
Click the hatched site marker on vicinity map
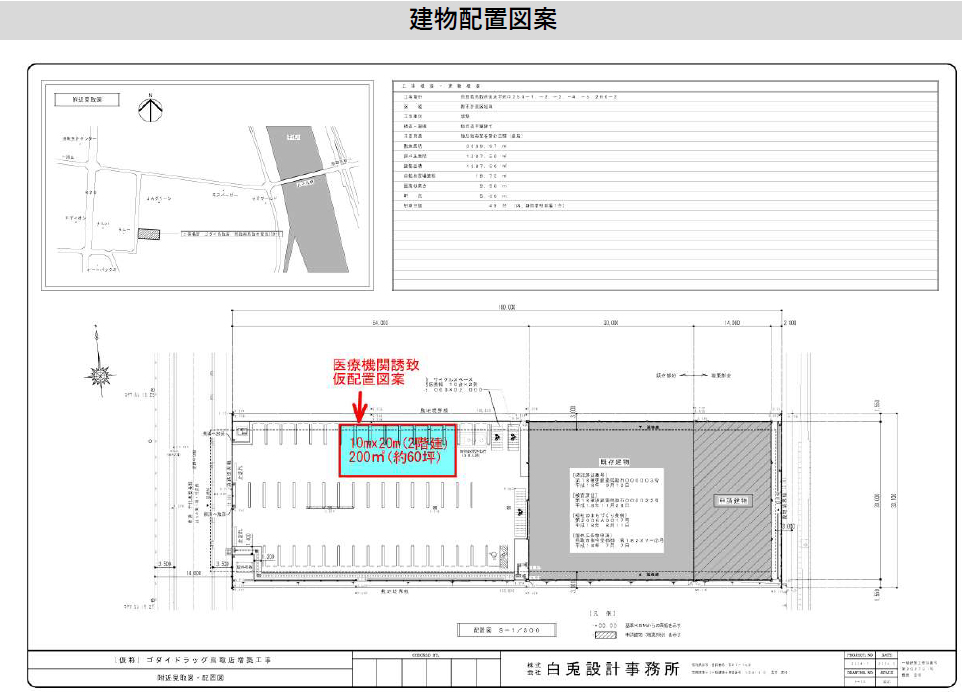tap(149, 233)
